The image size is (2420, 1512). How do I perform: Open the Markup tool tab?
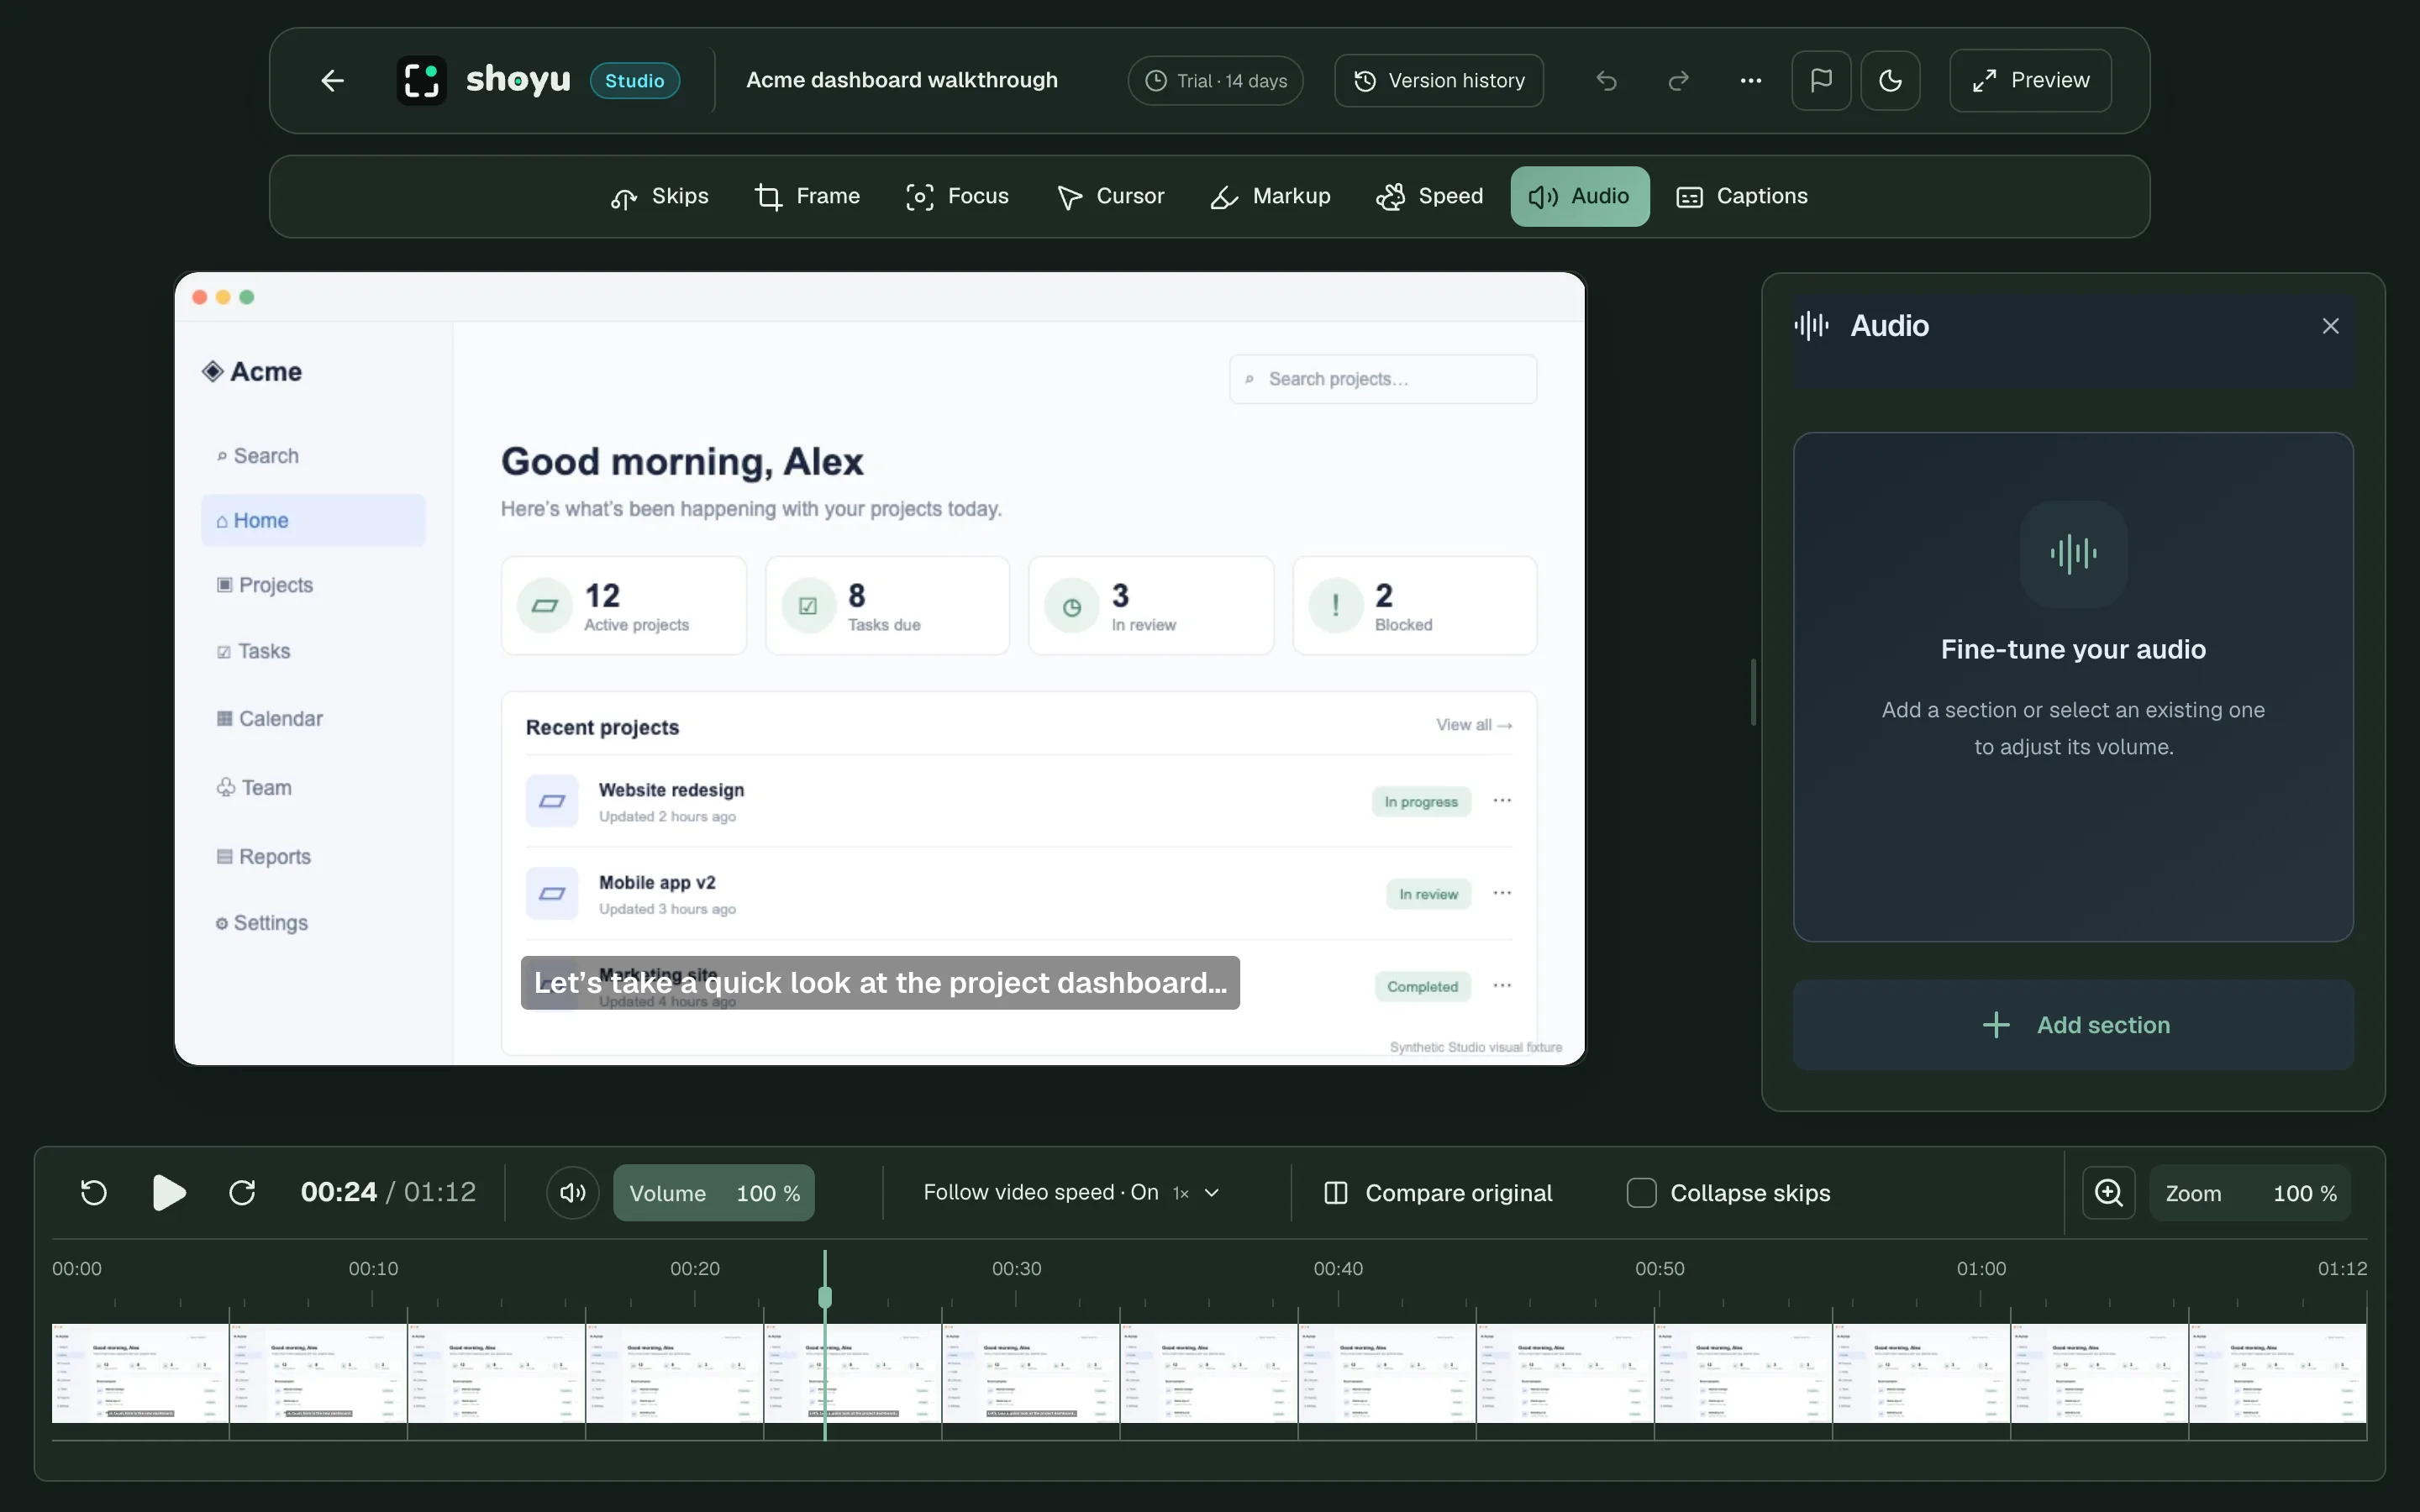1270,196
